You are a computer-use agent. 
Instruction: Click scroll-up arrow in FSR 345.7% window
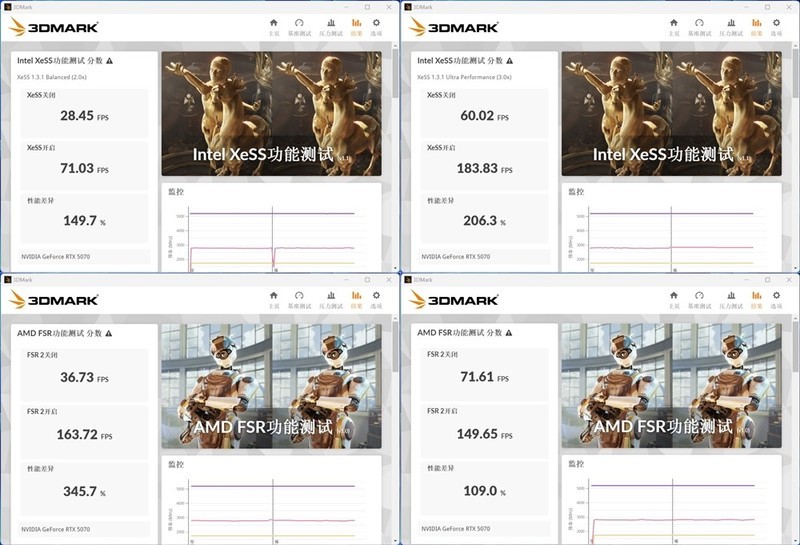395,318
